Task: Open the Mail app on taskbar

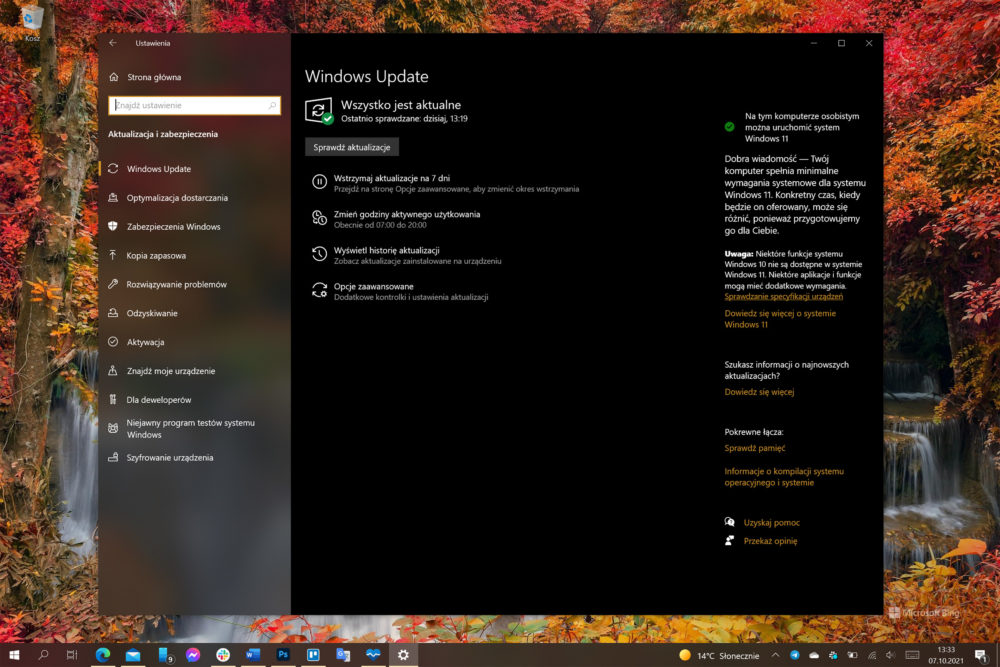Action: [x=133, y=655]
